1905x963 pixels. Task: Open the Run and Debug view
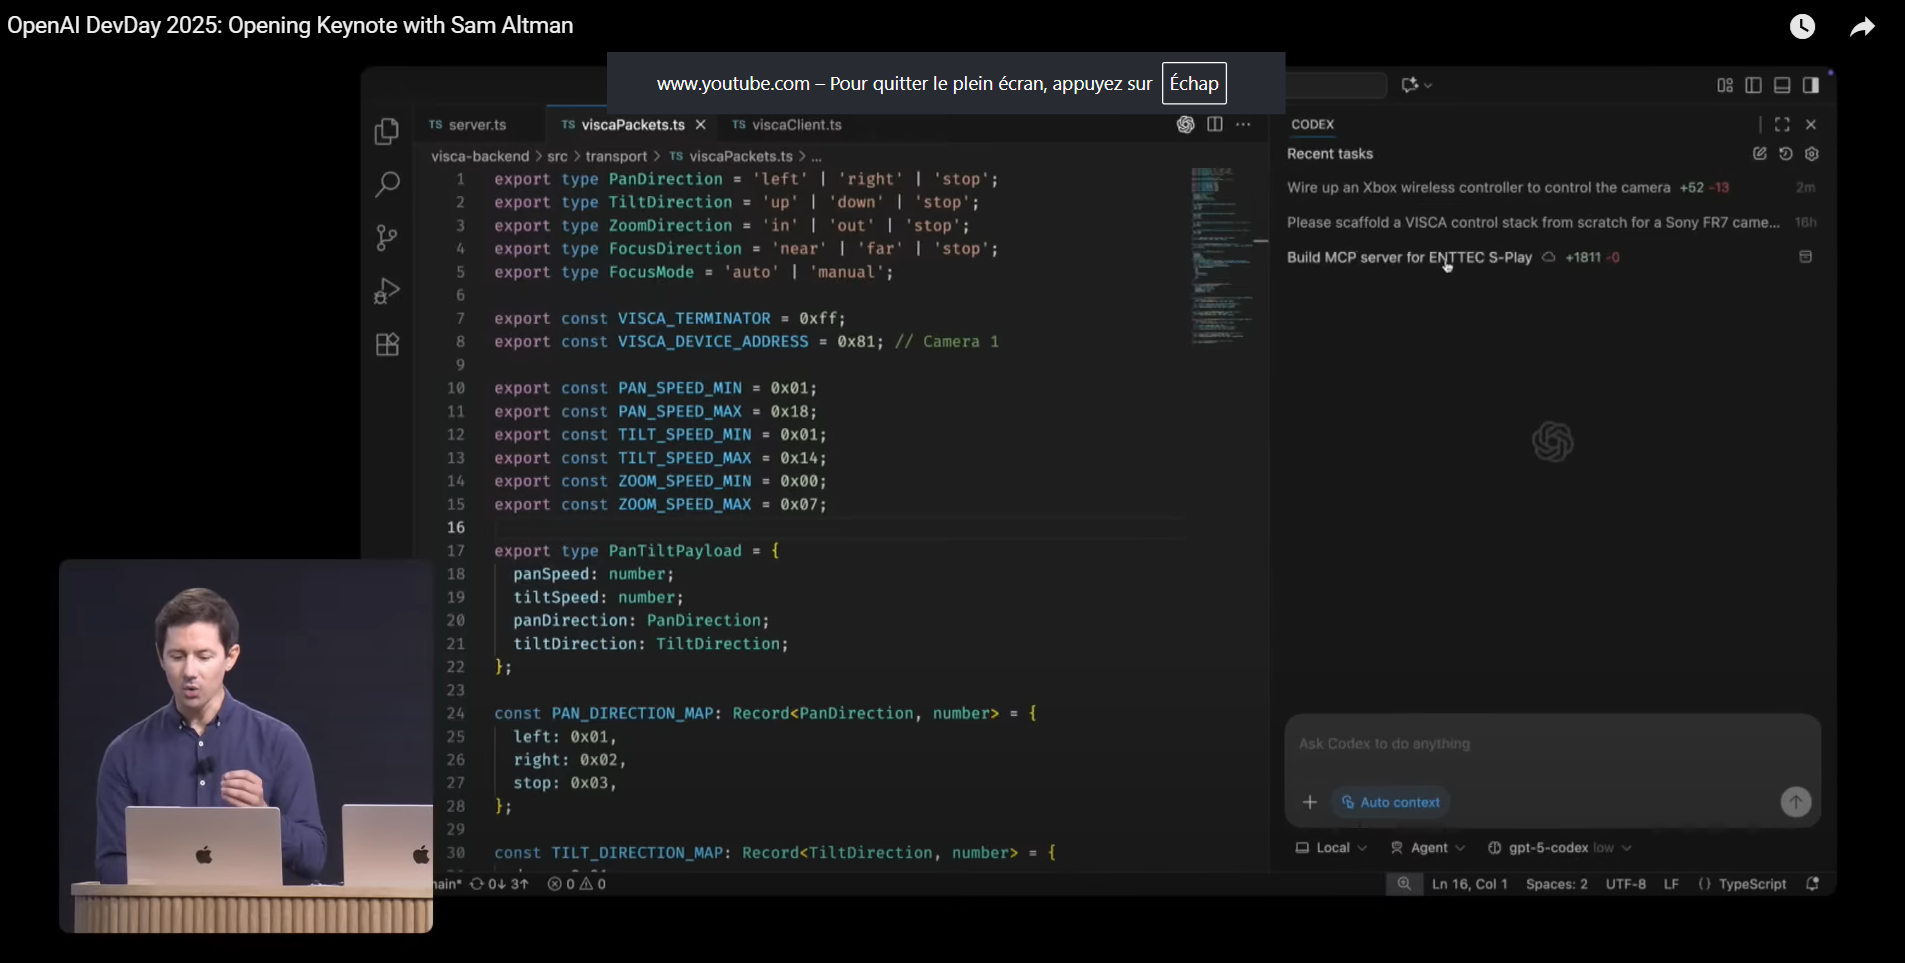tap(387, 291)
